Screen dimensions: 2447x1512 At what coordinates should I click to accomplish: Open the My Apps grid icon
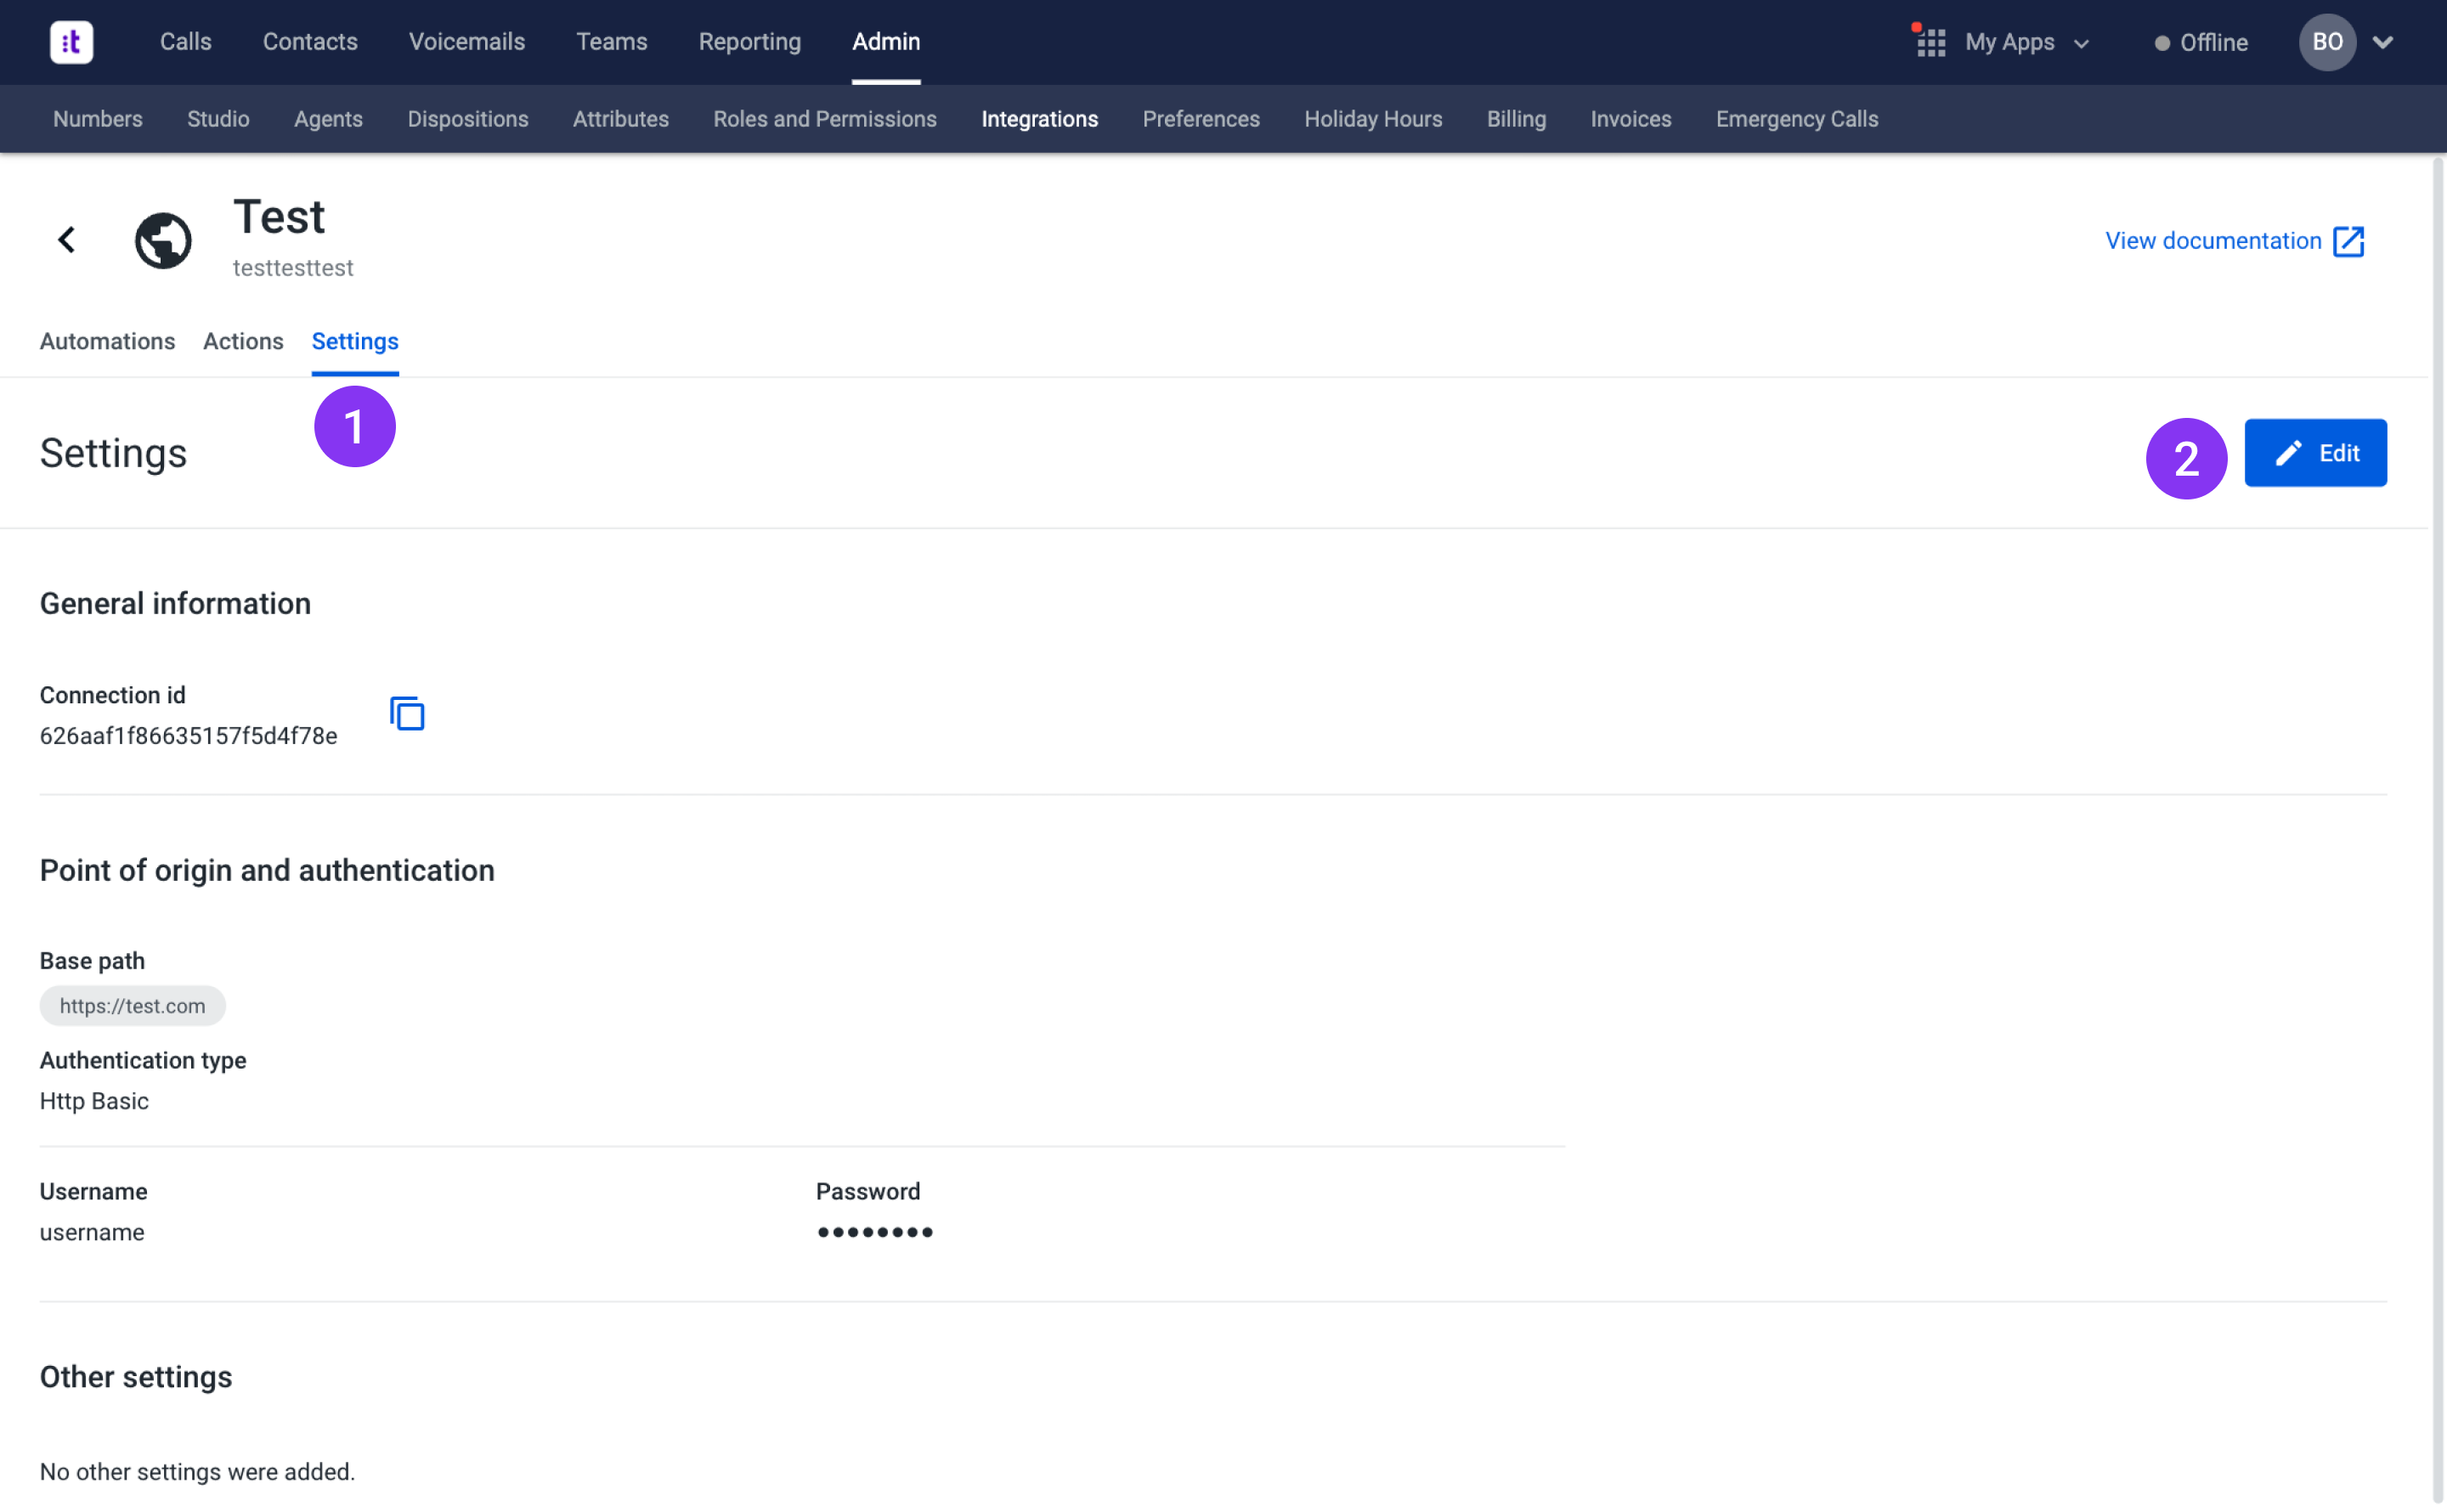click(x=1930, y=42)
